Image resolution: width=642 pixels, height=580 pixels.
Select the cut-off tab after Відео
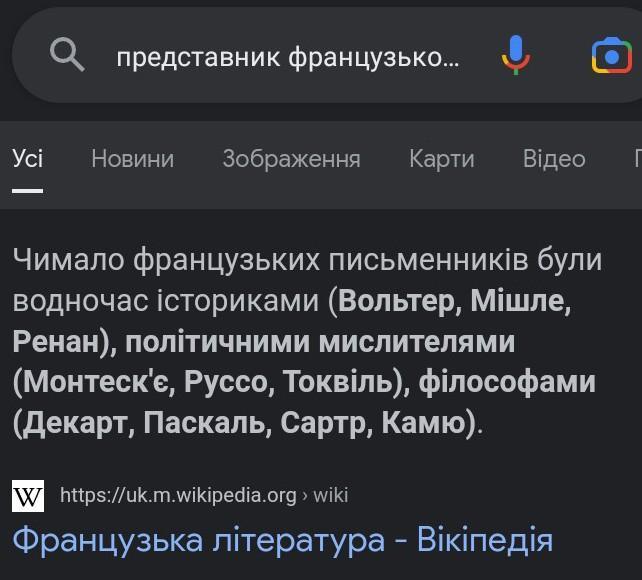pyautogui.click(x=636, y=159)
